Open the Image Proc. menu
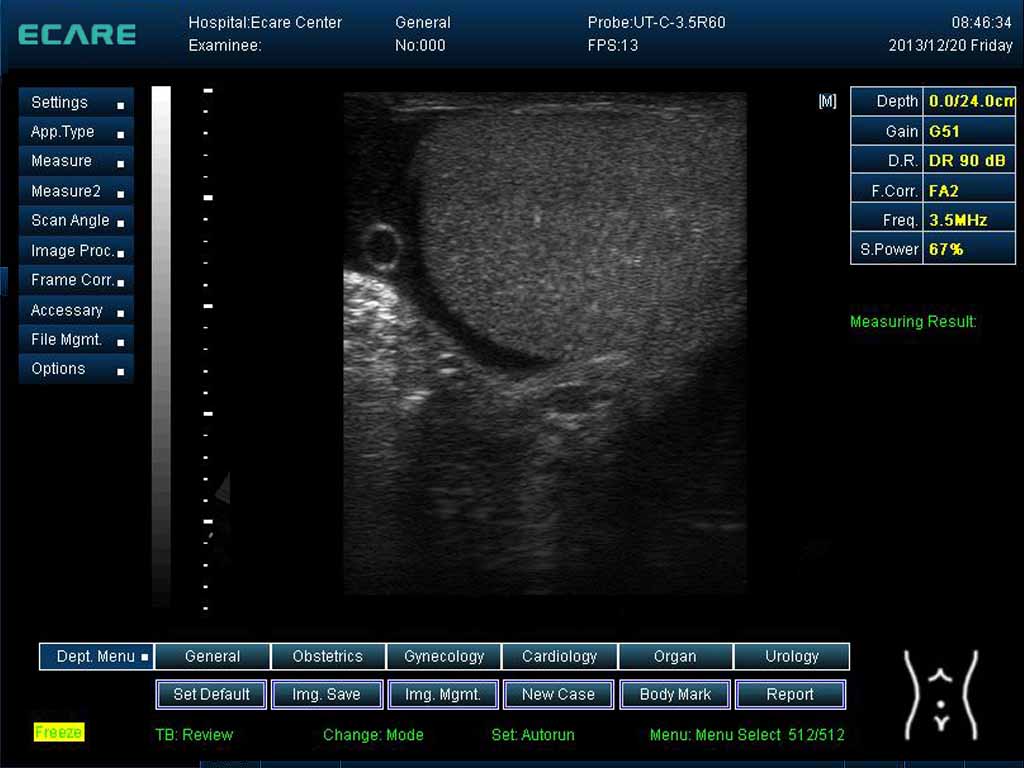Viewport: 1024px width, 768px height. click(x=76, y=251)
